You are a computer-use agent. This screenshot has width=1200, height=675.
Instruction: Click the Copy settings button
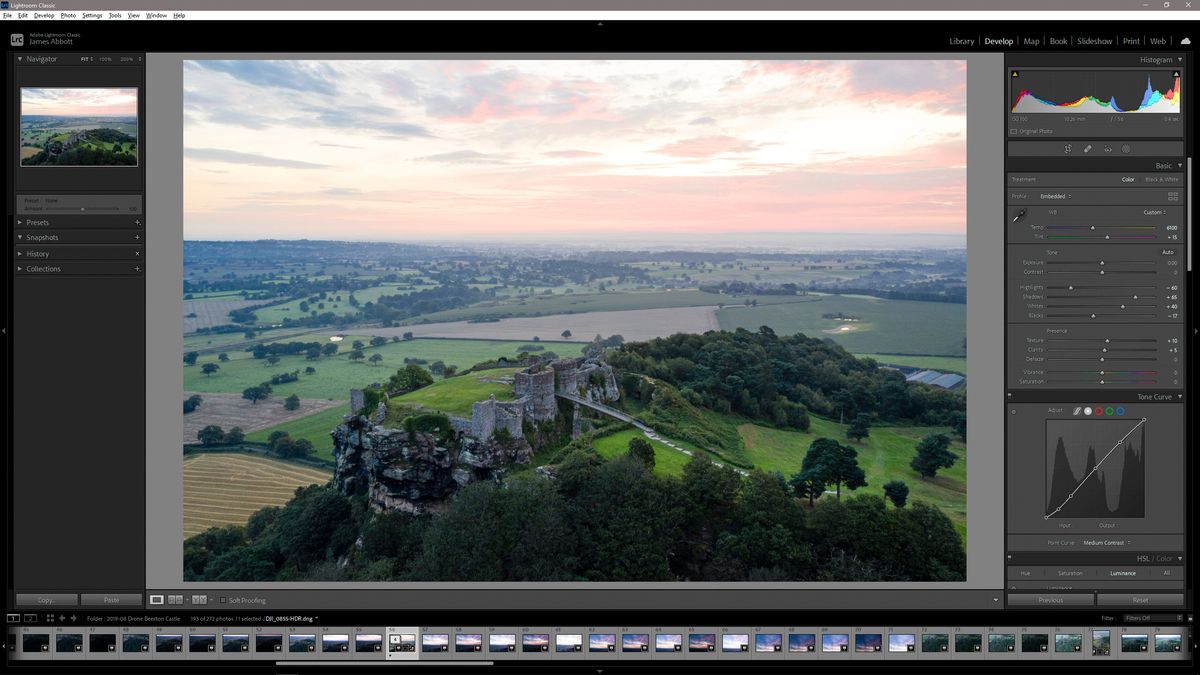[45, 599]
